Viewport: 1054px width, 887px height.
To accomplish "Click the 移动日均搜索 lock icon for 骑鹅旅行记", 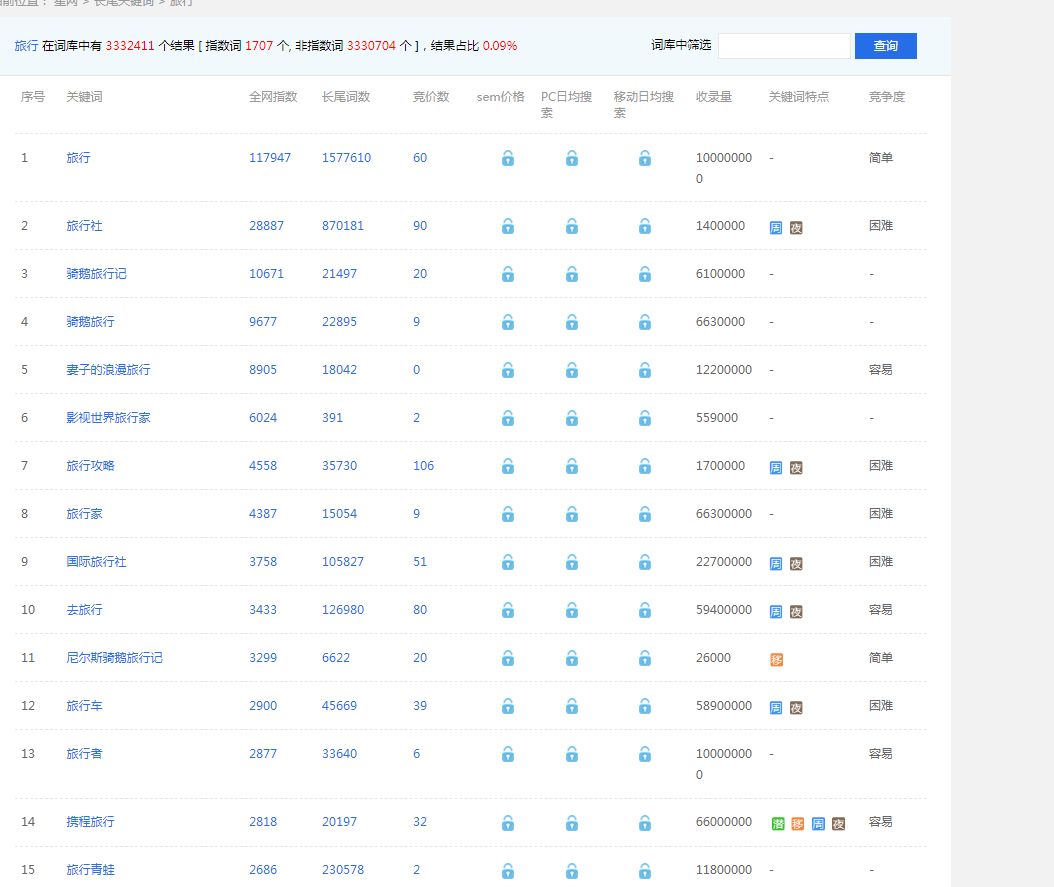I will (x=645, y=274).
